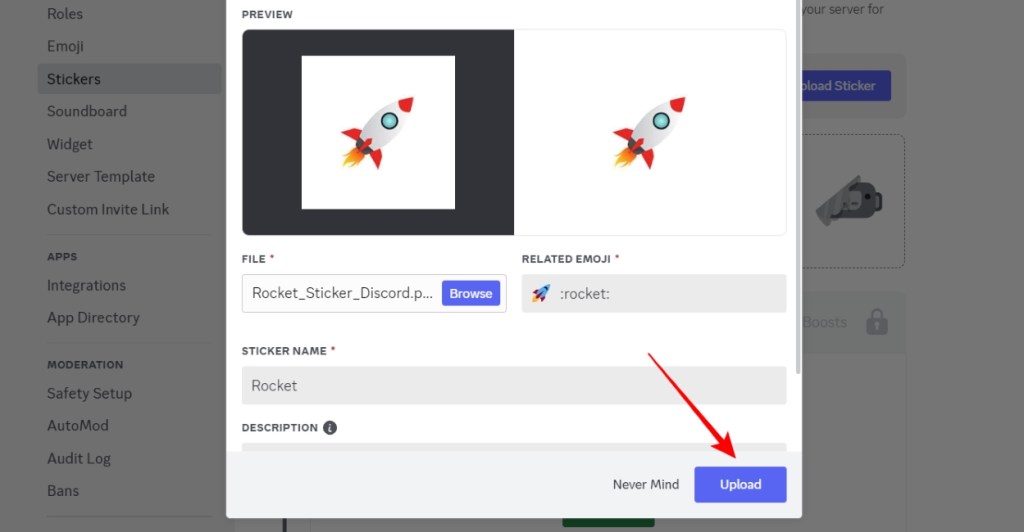Image resolution: width=1024 pixels, height=532 pixels.
Task: Click the dark theme rocket sticker preview
Action: pyautogui.click(x=378, y=133)
